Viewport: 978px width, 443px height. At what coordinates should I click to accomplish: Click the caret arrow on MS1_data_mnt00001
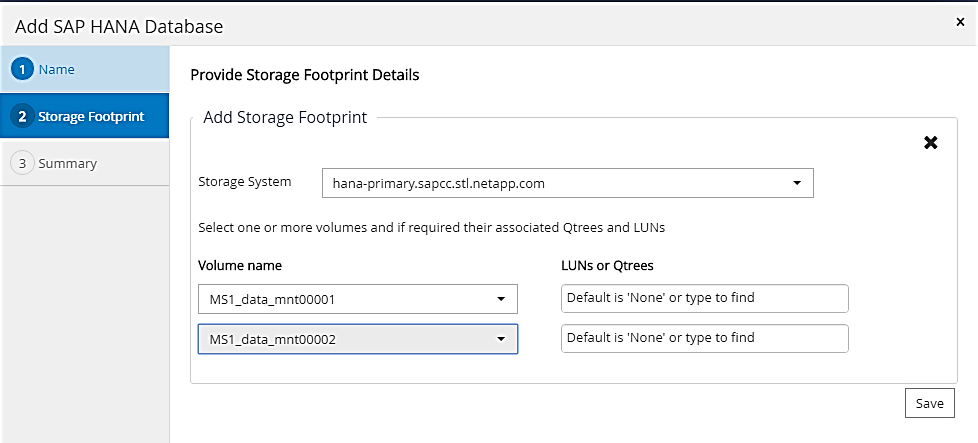(x=500, y=299)
